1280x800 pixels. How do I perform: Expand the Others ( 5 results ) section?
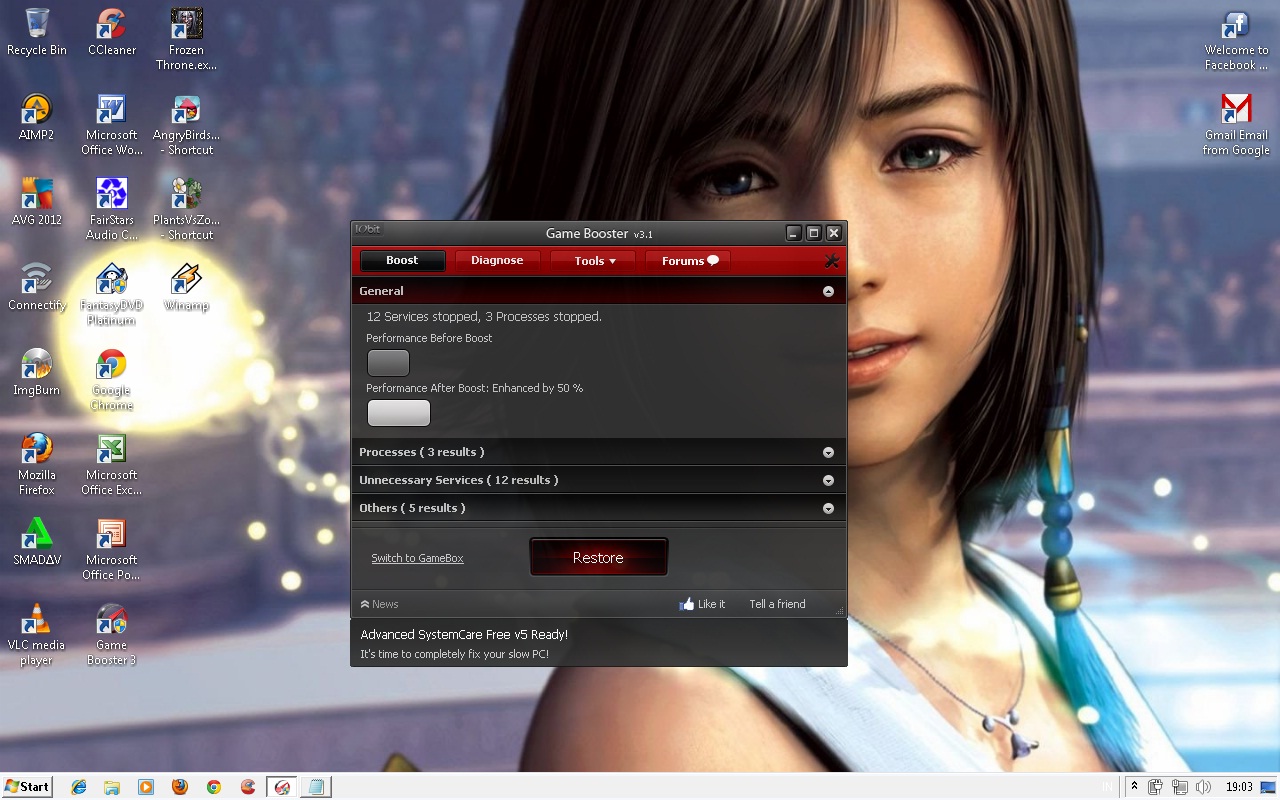point(828,508)
